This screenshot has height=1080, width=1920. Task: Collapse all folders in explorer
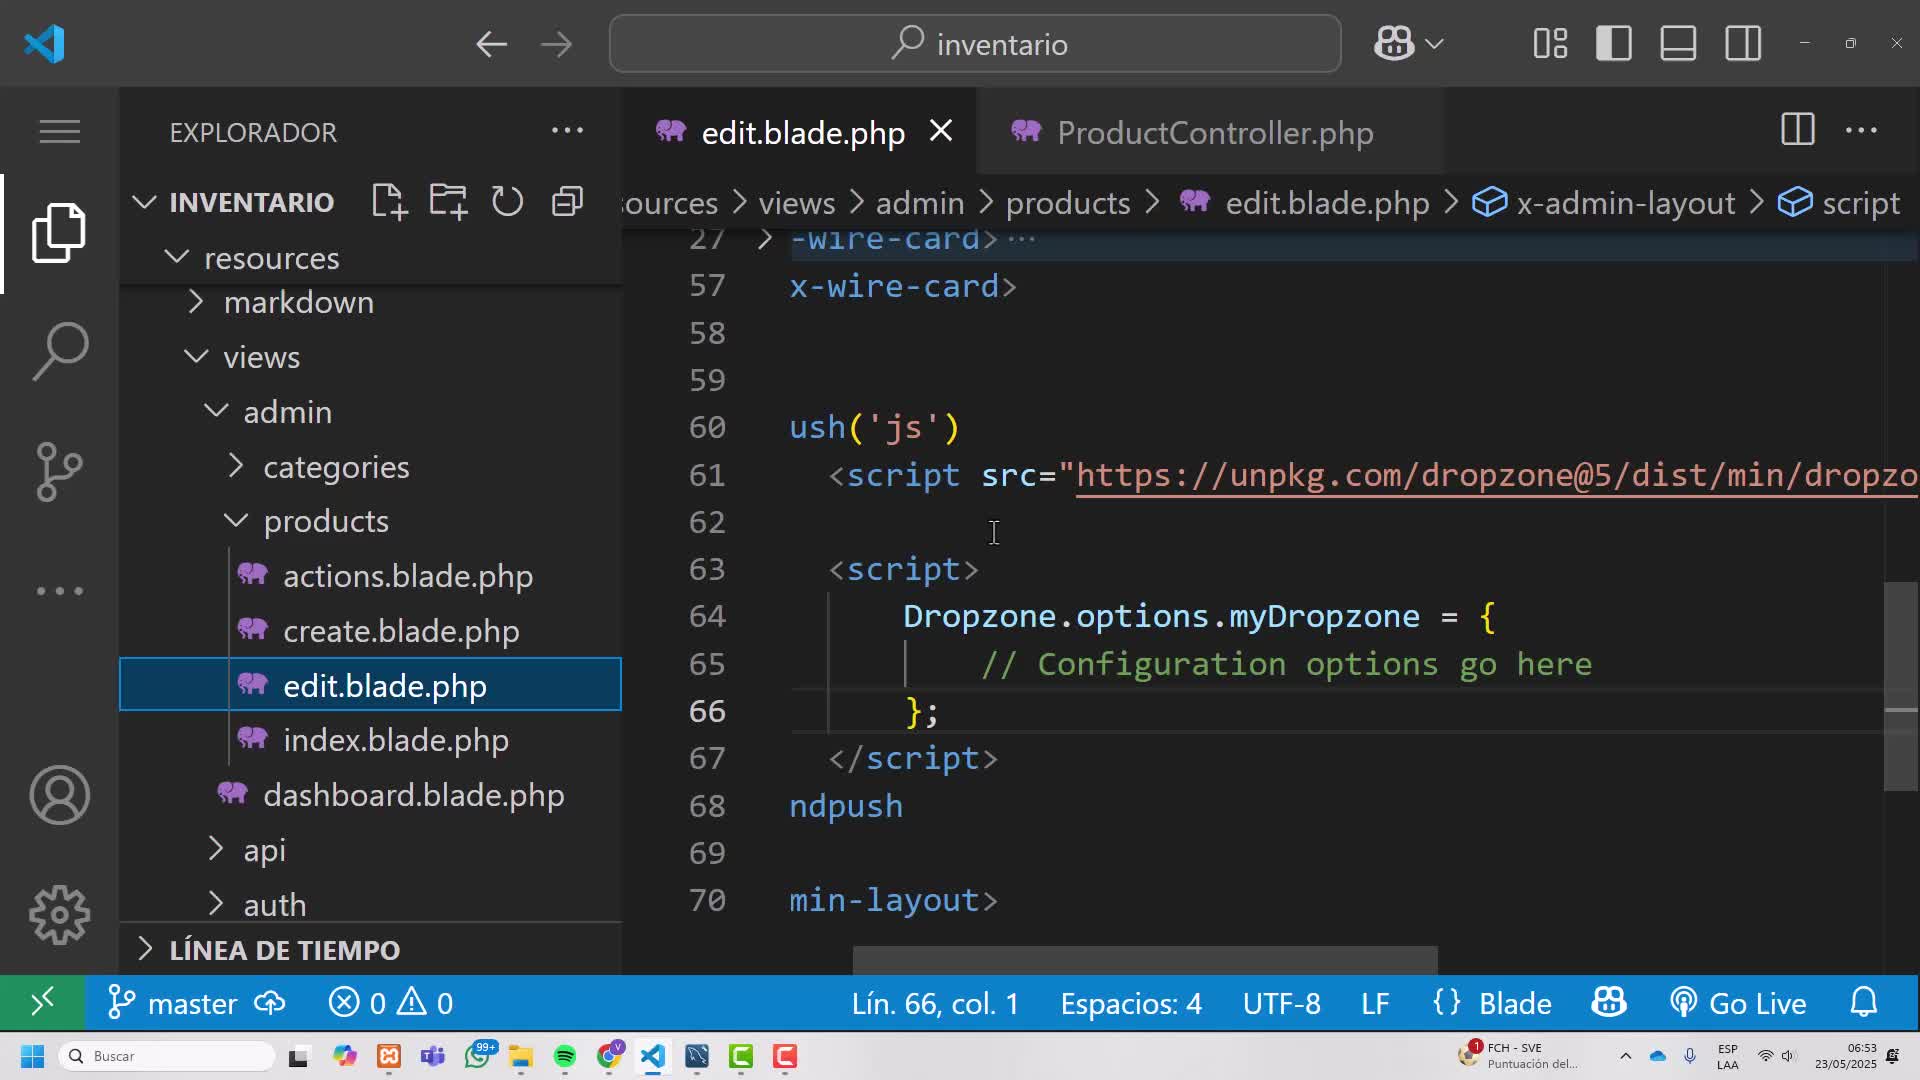tap(567, 201)
